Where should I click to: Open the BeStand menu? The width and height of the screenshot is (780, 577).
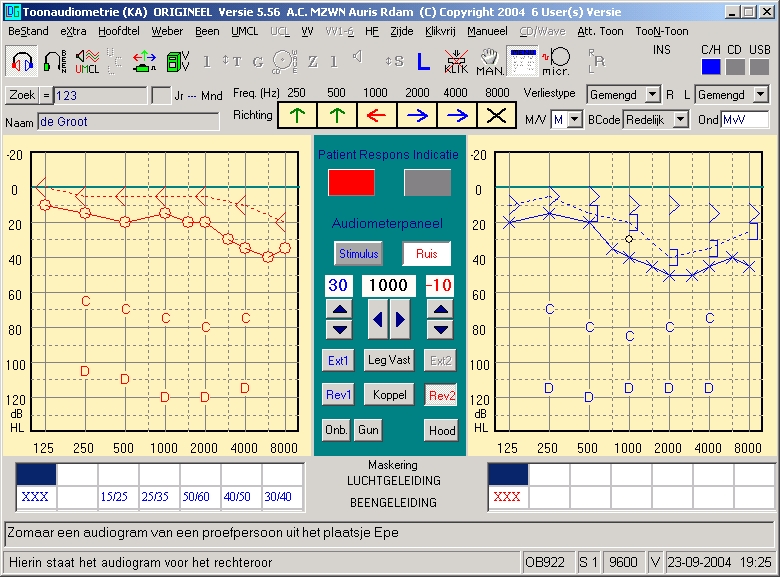(28, 31)
